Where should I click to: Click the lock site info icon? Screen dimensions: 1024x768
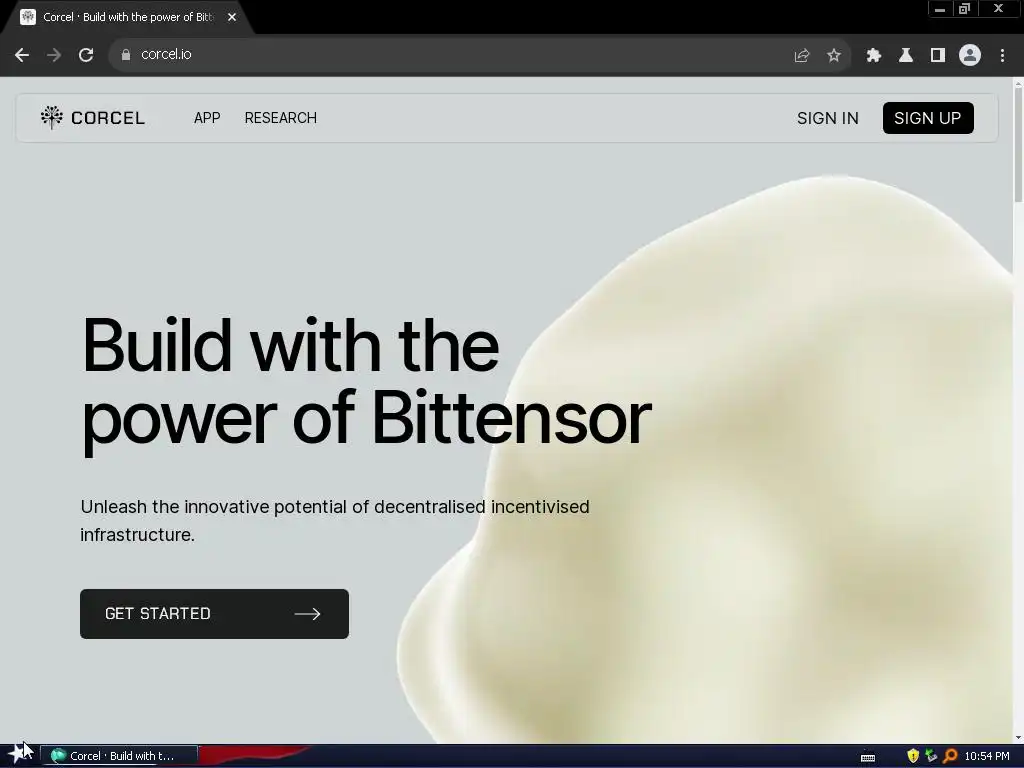pos(125,55)
